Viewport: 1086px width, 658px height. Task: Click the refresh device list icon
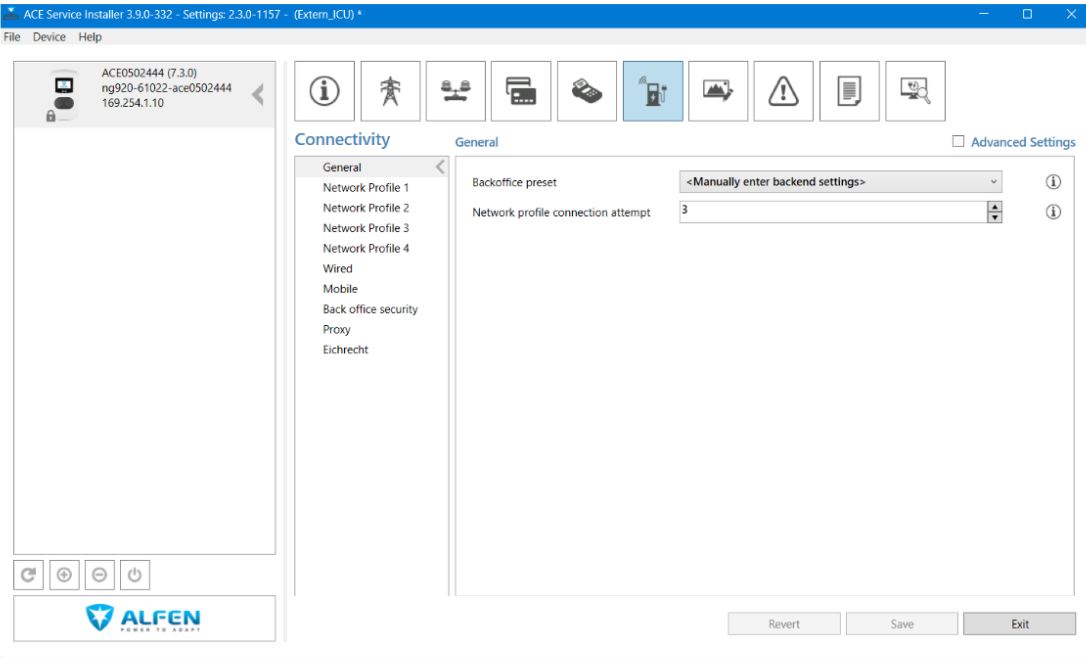(x=29, y=576)
